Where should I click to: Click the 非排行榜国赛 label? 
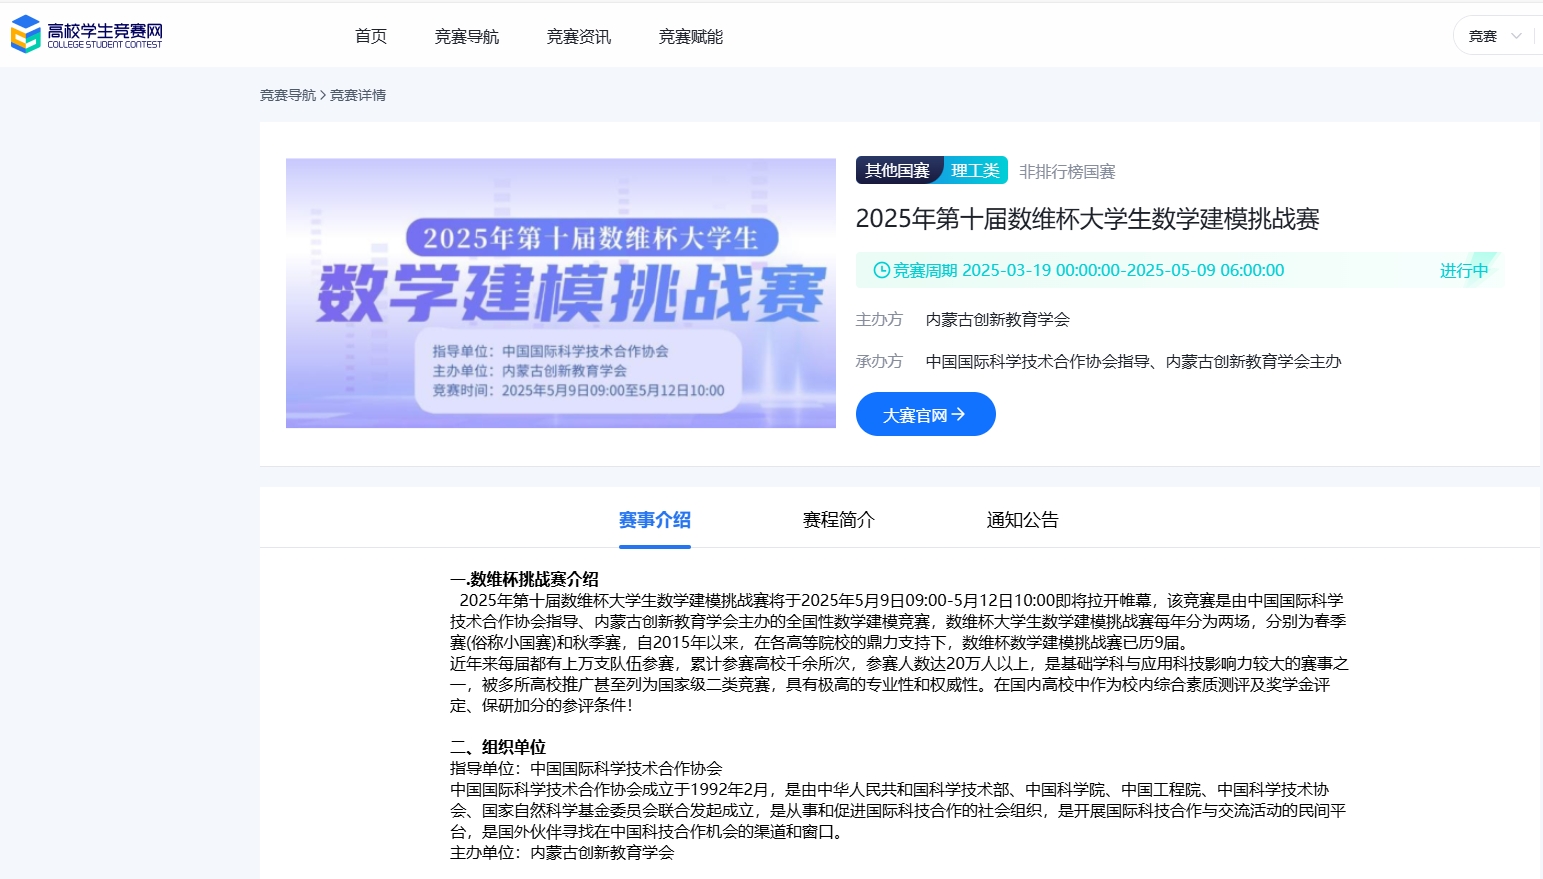click(1067, 172)
